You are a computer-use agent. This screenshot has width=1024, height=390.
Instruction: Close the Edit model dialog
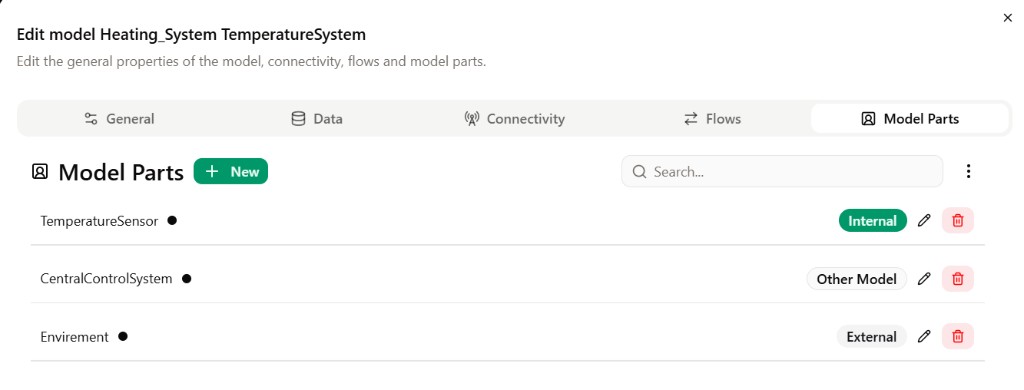pos(1007,18)
